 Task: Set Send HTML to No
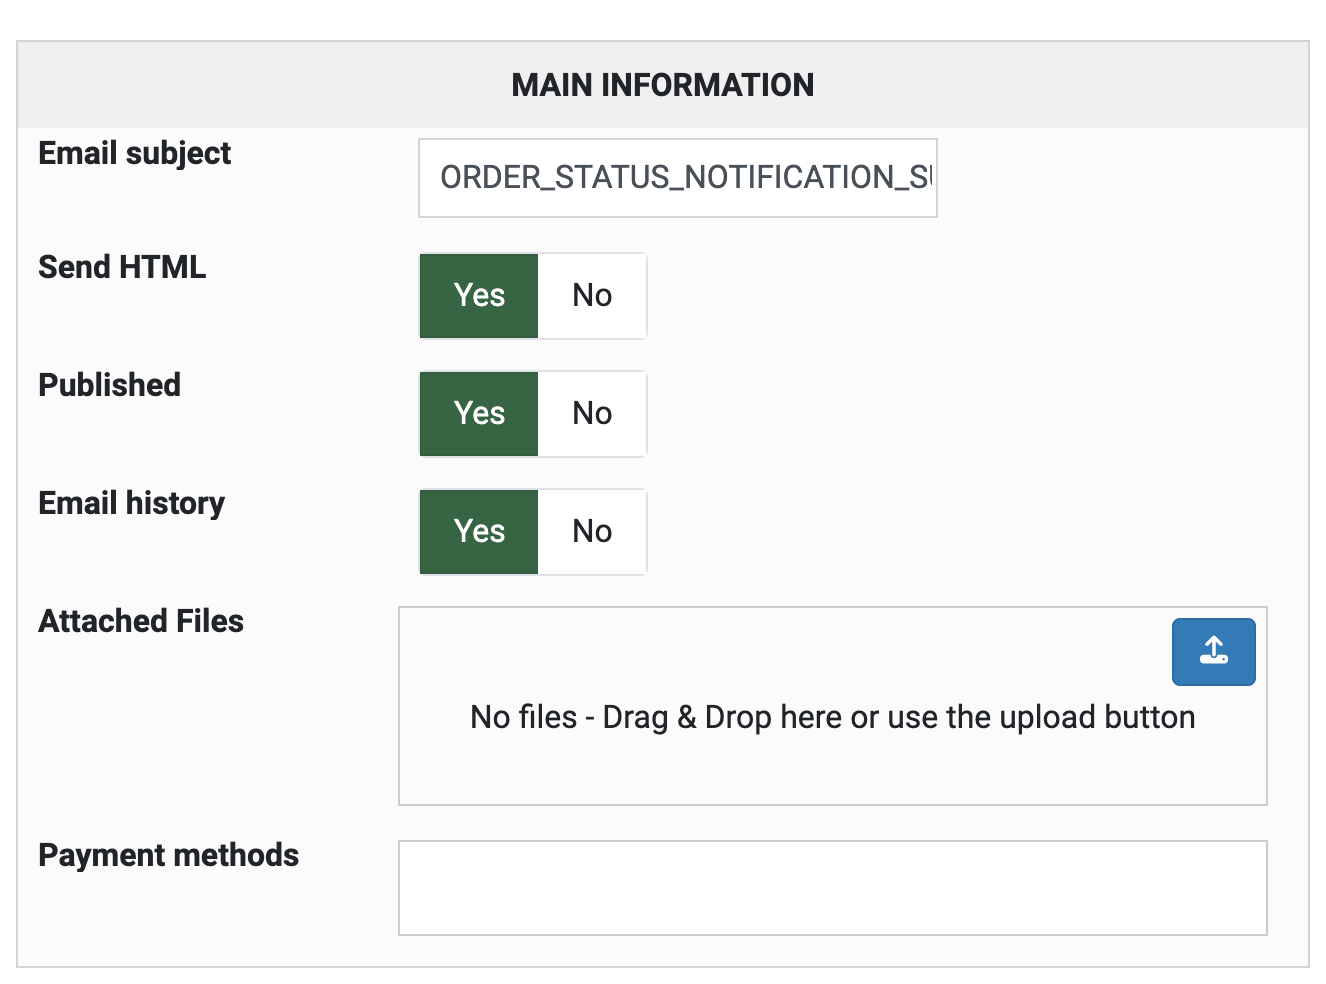coord(592,296)
